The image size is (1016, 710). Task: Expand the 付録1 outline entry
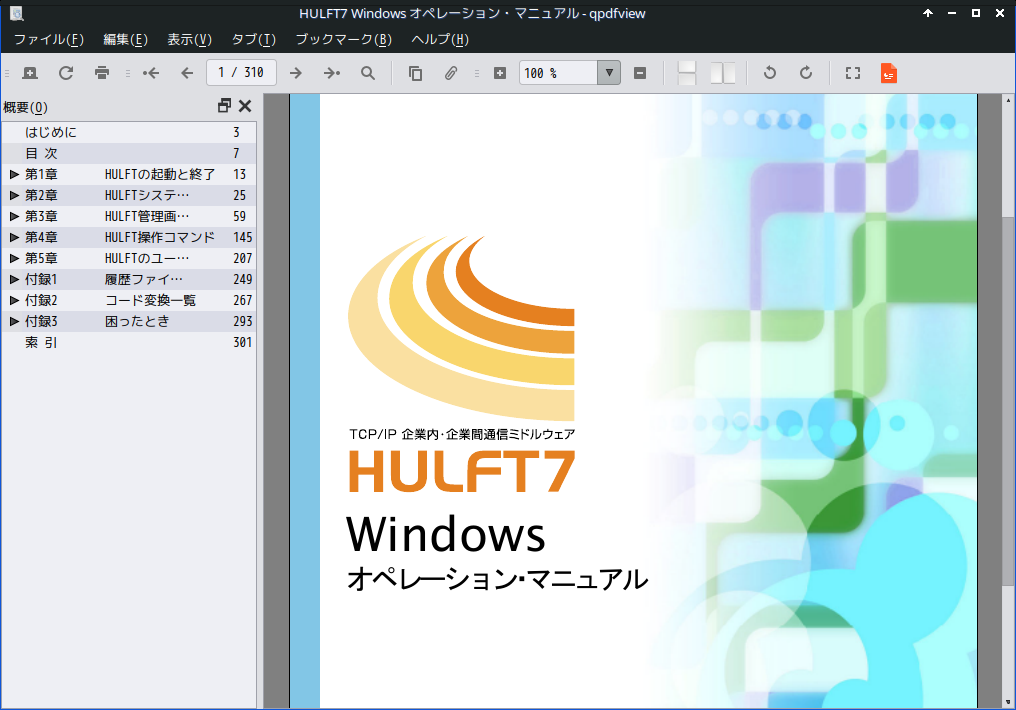tap(14, 279)
